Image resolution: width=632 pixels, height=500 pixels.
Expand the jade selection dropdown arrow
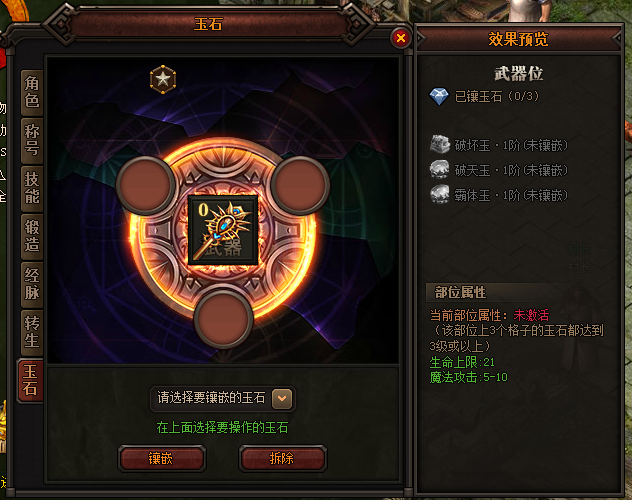pyautogui.click(x=282, y=399)
